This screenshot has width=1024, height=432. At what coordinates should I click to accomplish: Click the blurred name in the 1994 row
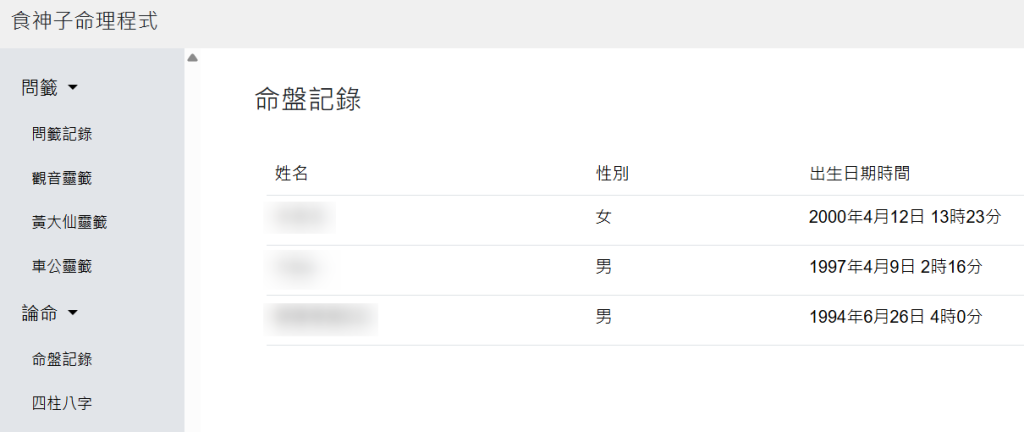pos(320,317)
